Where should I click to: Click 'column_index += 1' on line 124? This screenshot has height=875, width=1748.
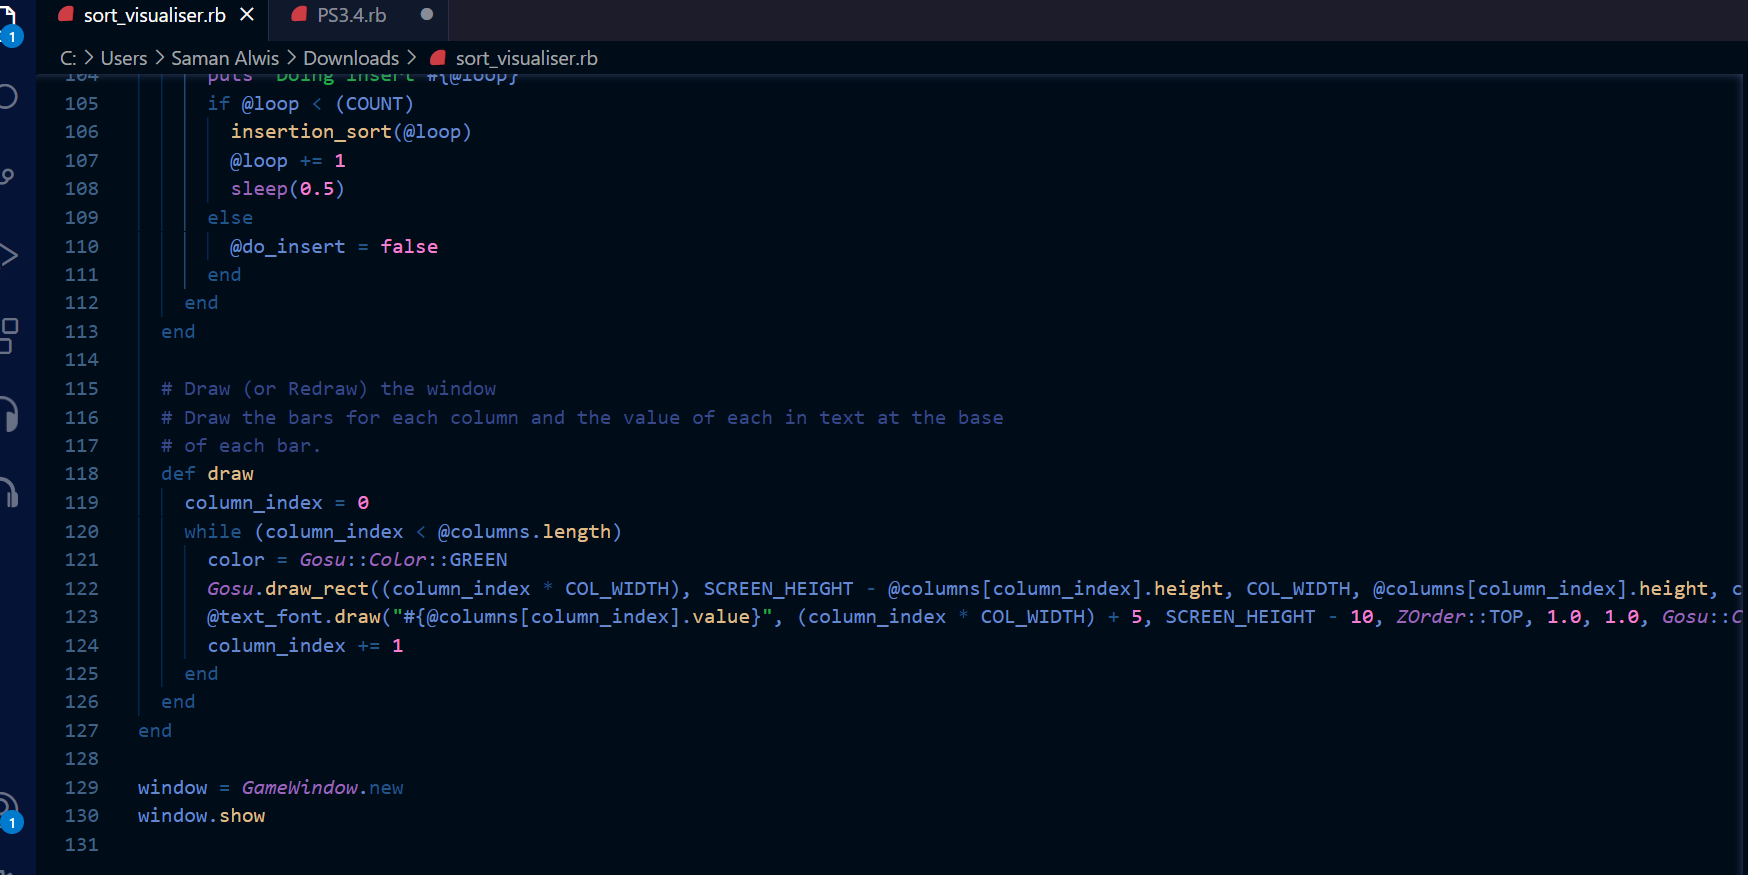(x=305, y=646)
